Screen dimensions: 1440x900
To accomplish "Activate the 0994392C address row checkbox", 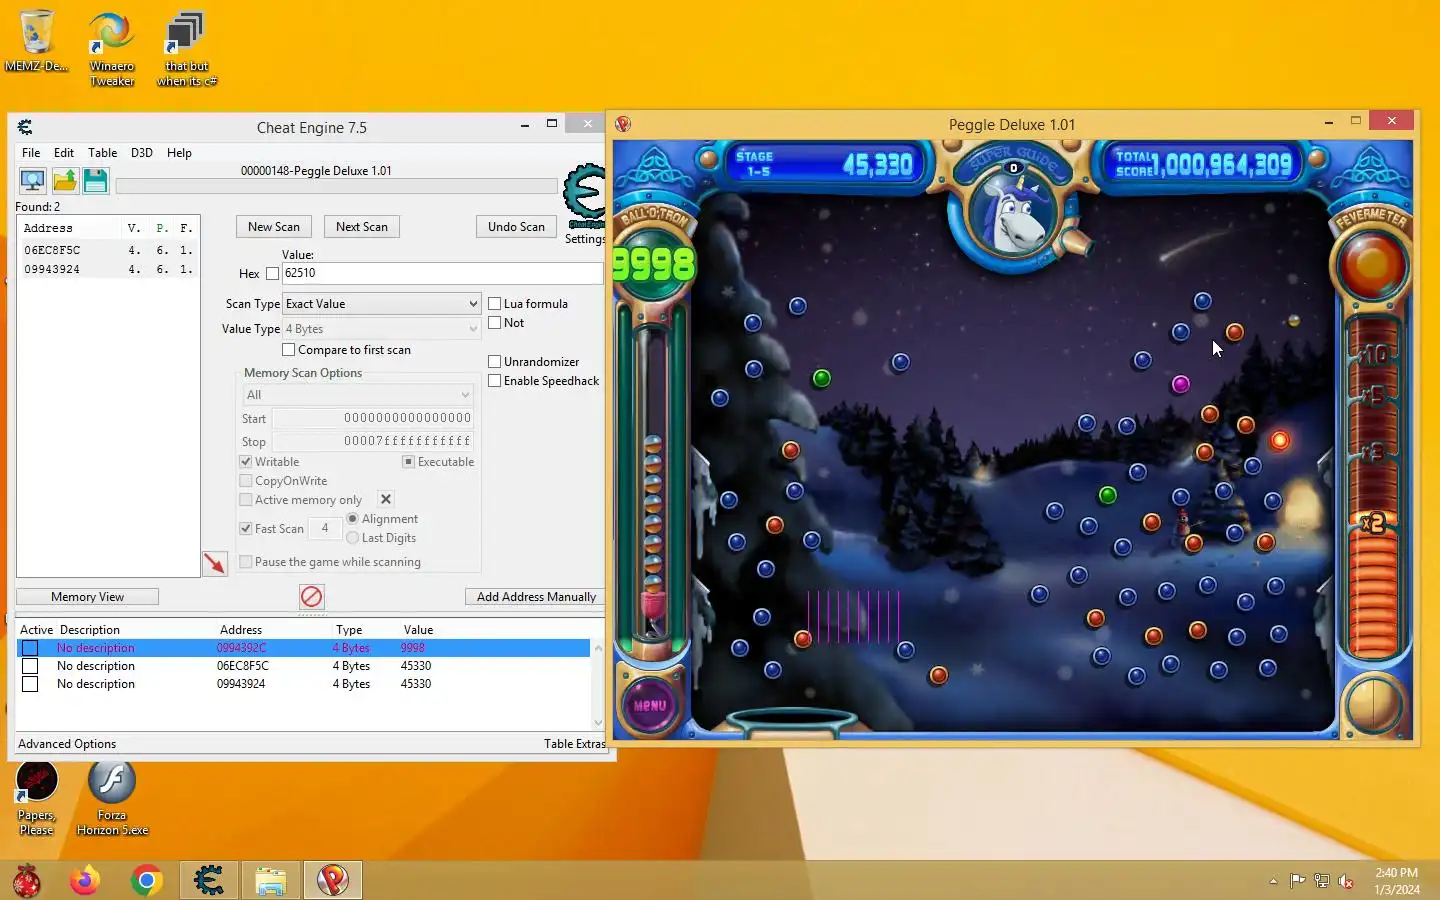I will click(30, 648).
